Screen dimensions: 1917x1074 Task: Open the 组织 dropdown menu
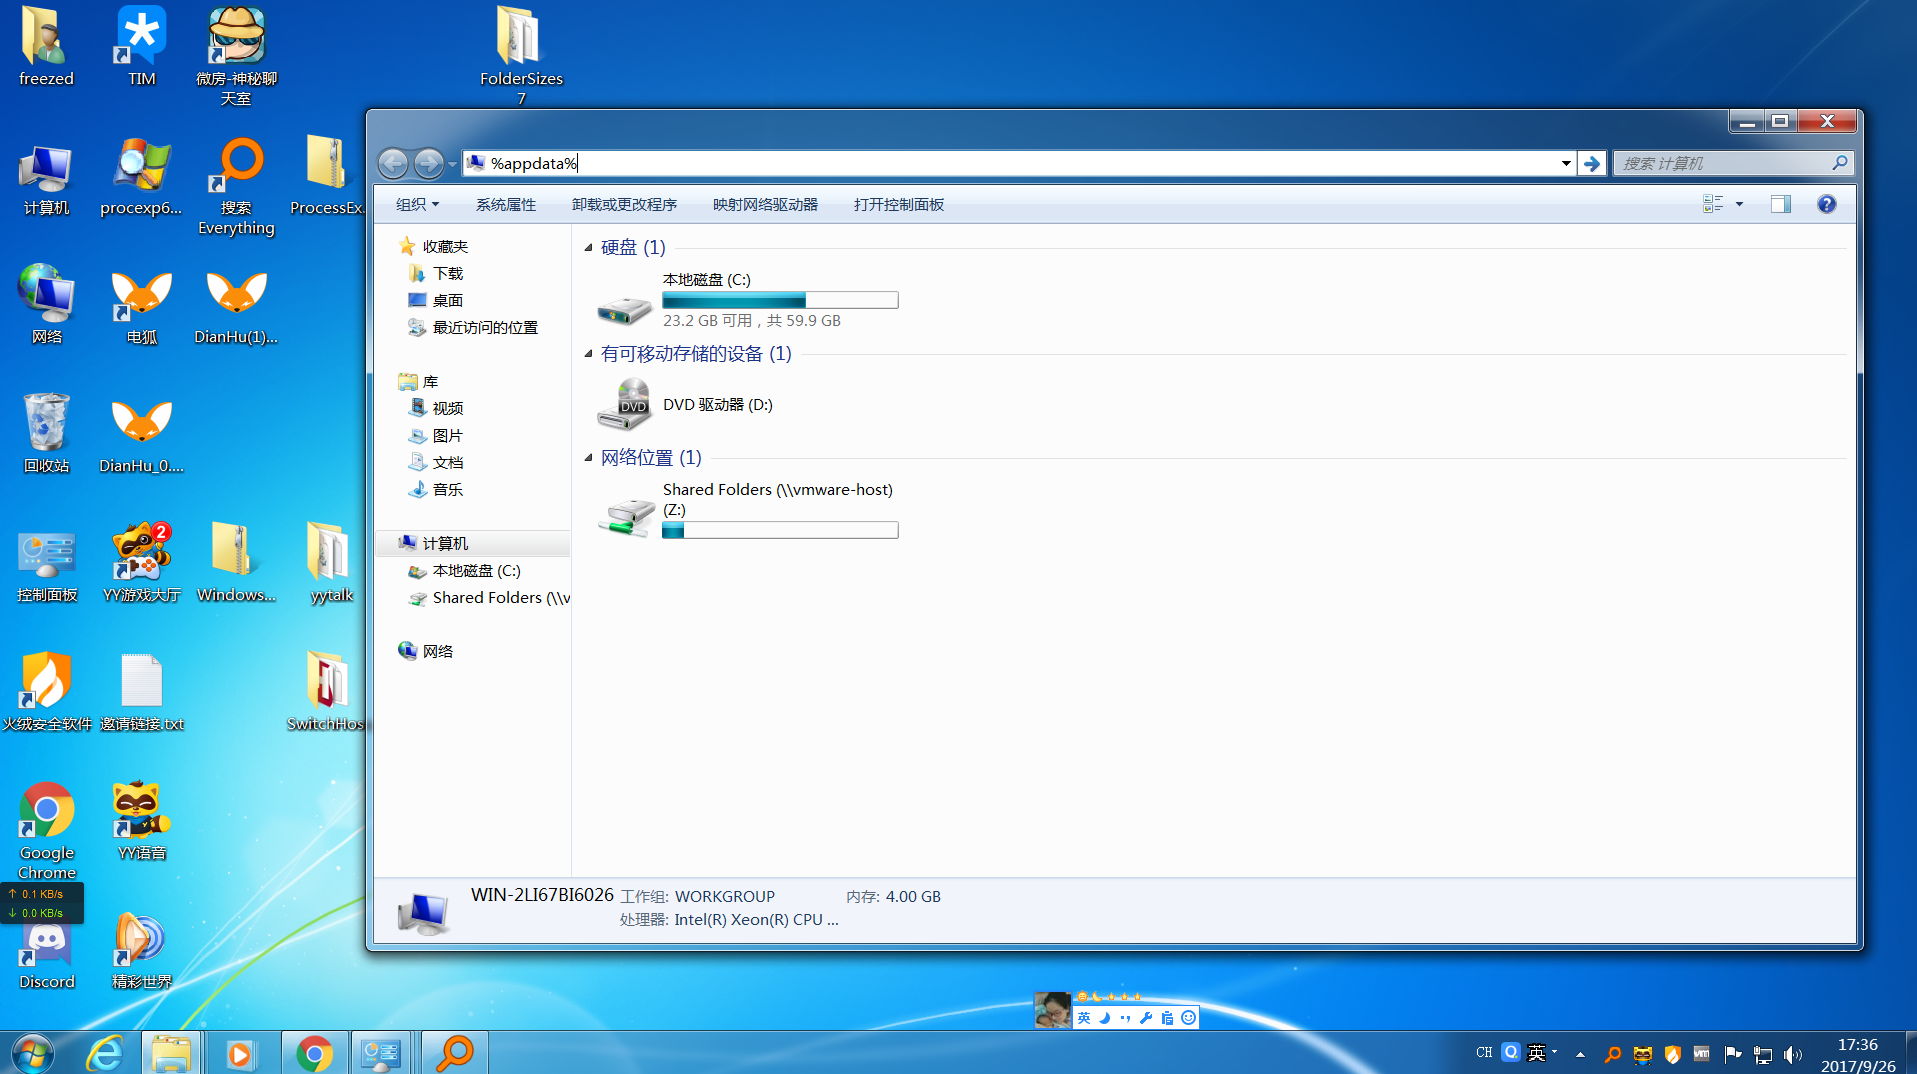[x=417, y=204]
